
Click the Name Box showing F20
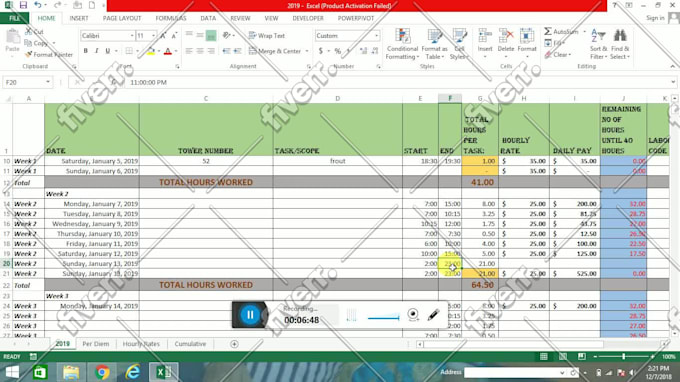(x=24, y=82)
